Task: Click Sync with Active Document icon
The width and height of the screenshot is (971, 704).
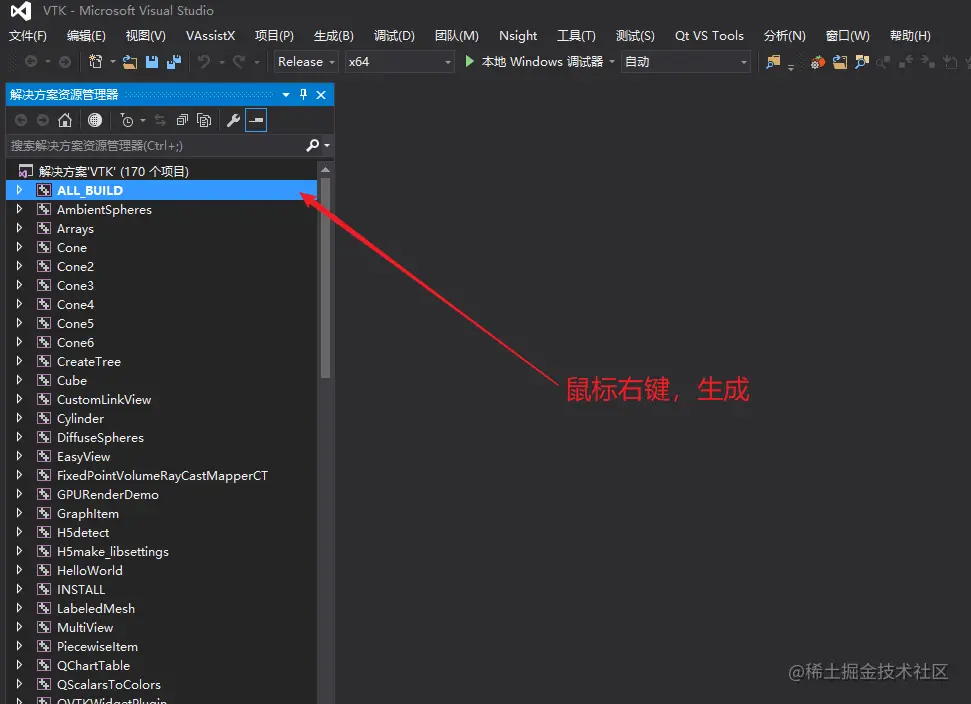Action: (x=160, y=120)
